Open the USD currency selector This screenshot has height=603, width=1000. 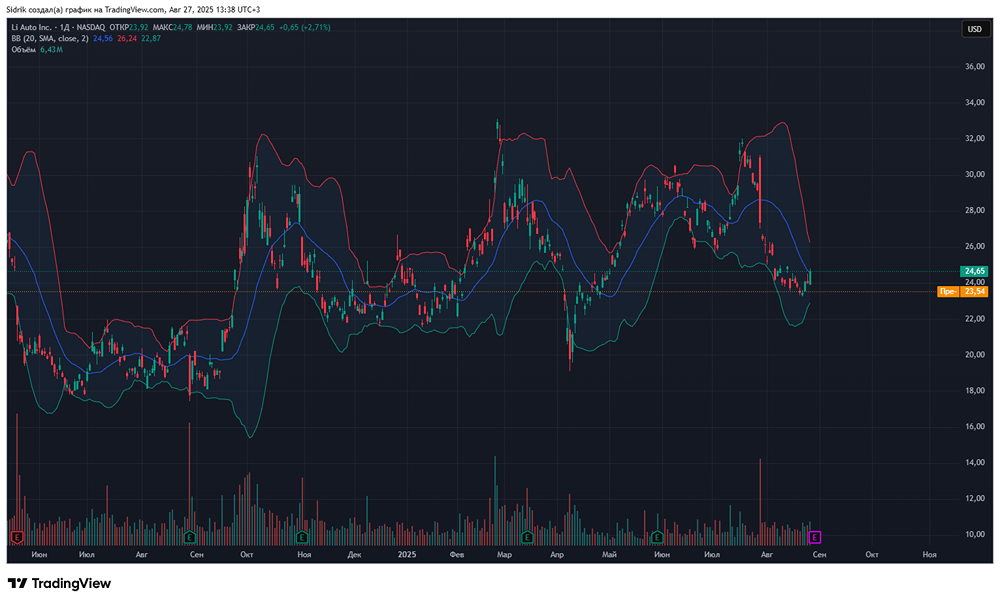pyautogui.click(x=973, y=30)
